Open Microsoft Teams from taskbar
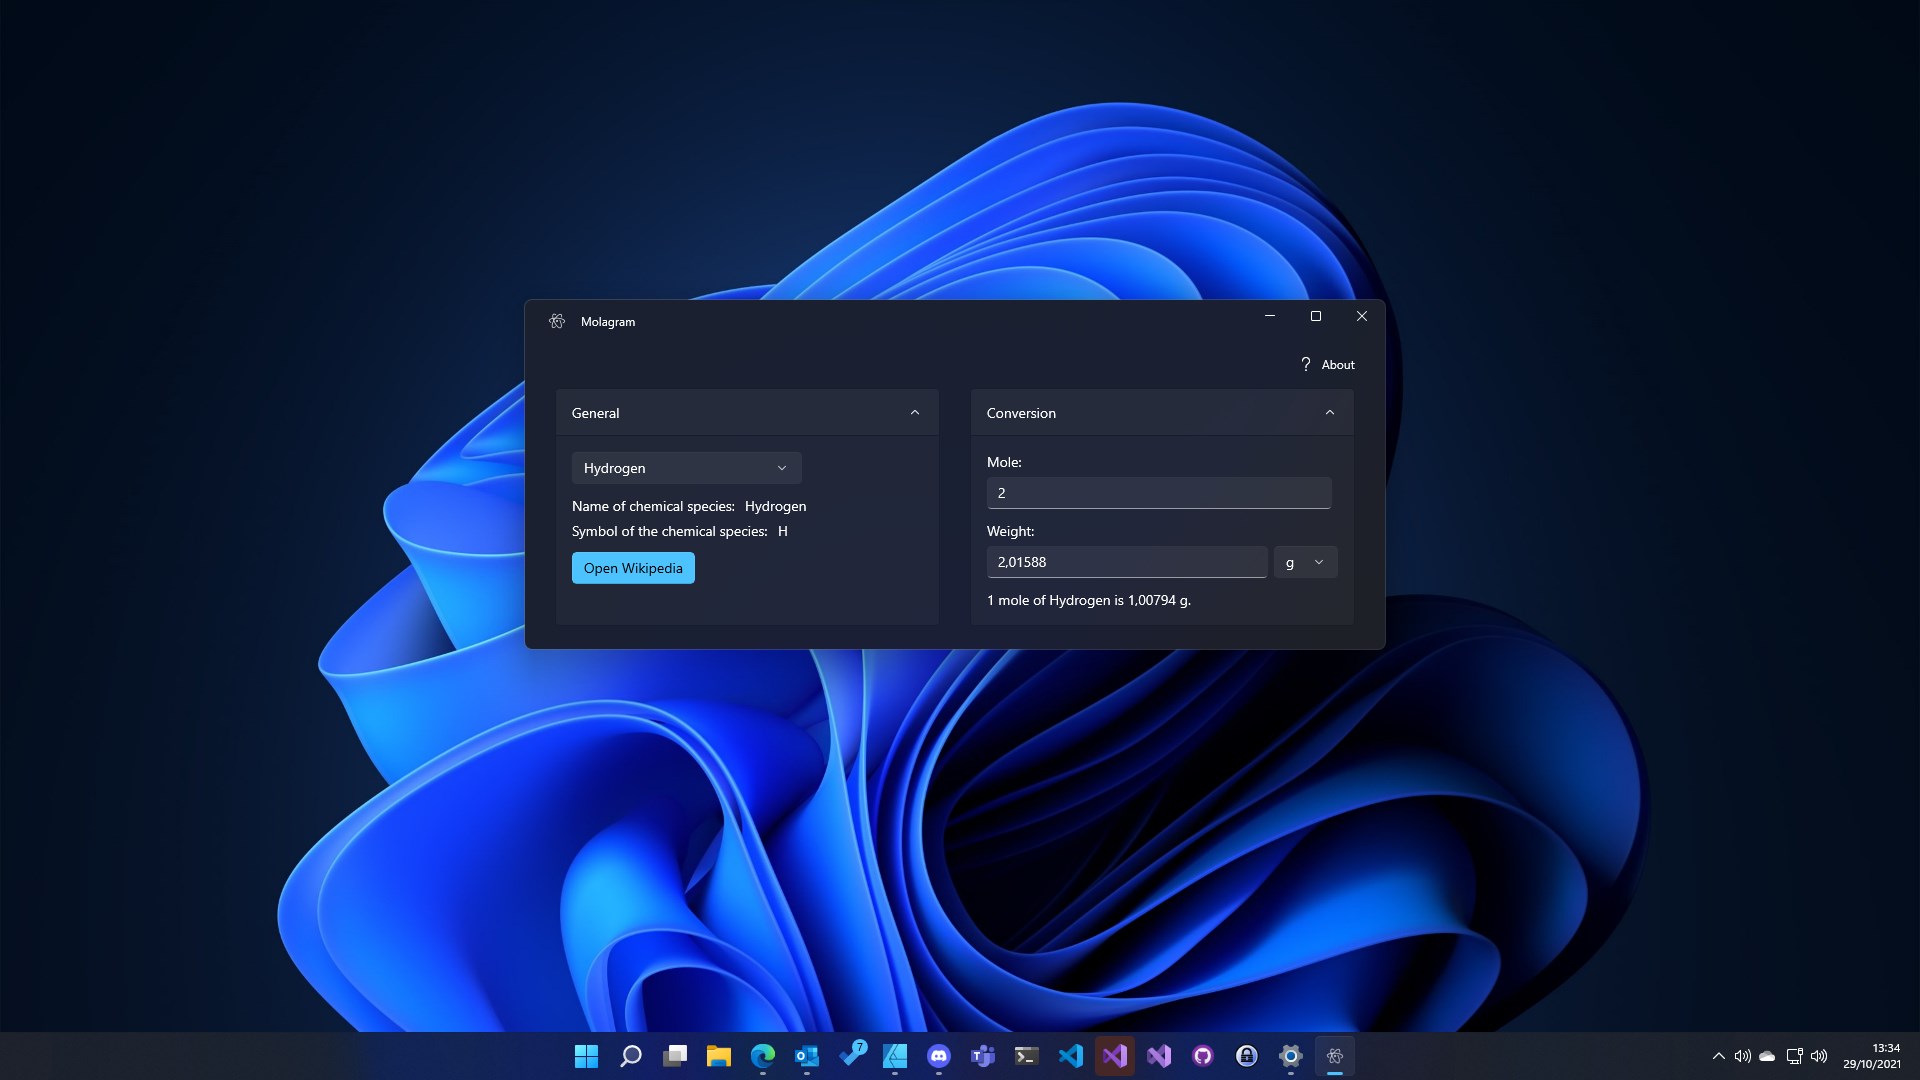 [982, 1056]
